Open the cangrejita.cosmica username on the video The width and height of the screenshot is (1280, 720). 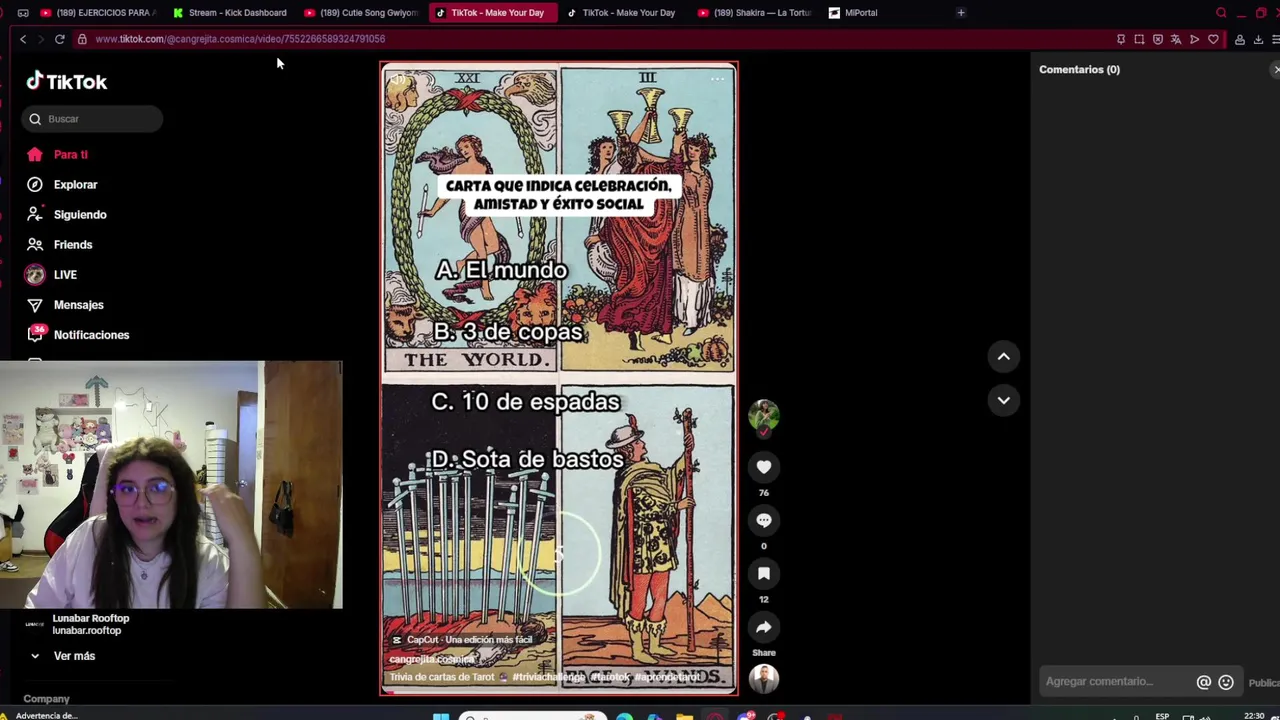click(x=432, y=660)
